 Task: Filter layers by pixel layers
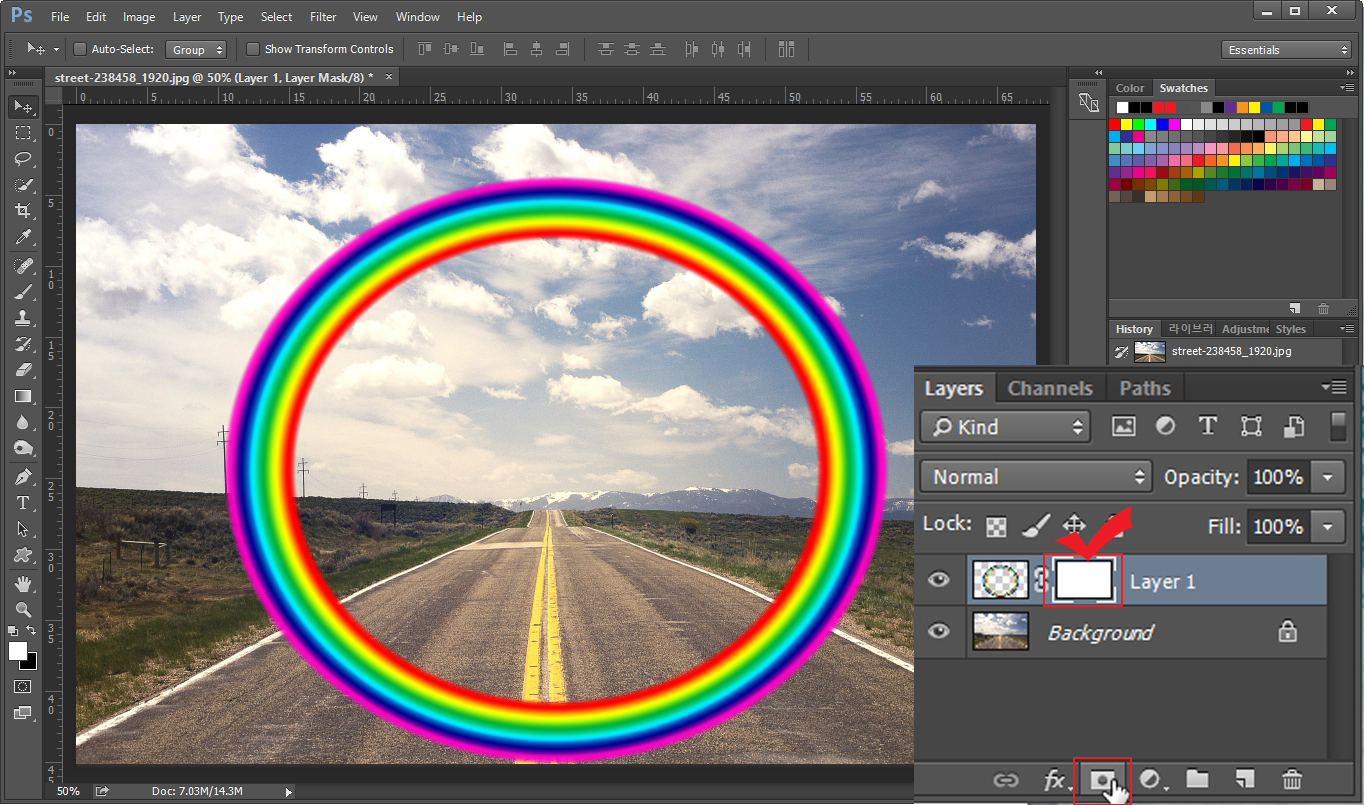[1123, 427]
